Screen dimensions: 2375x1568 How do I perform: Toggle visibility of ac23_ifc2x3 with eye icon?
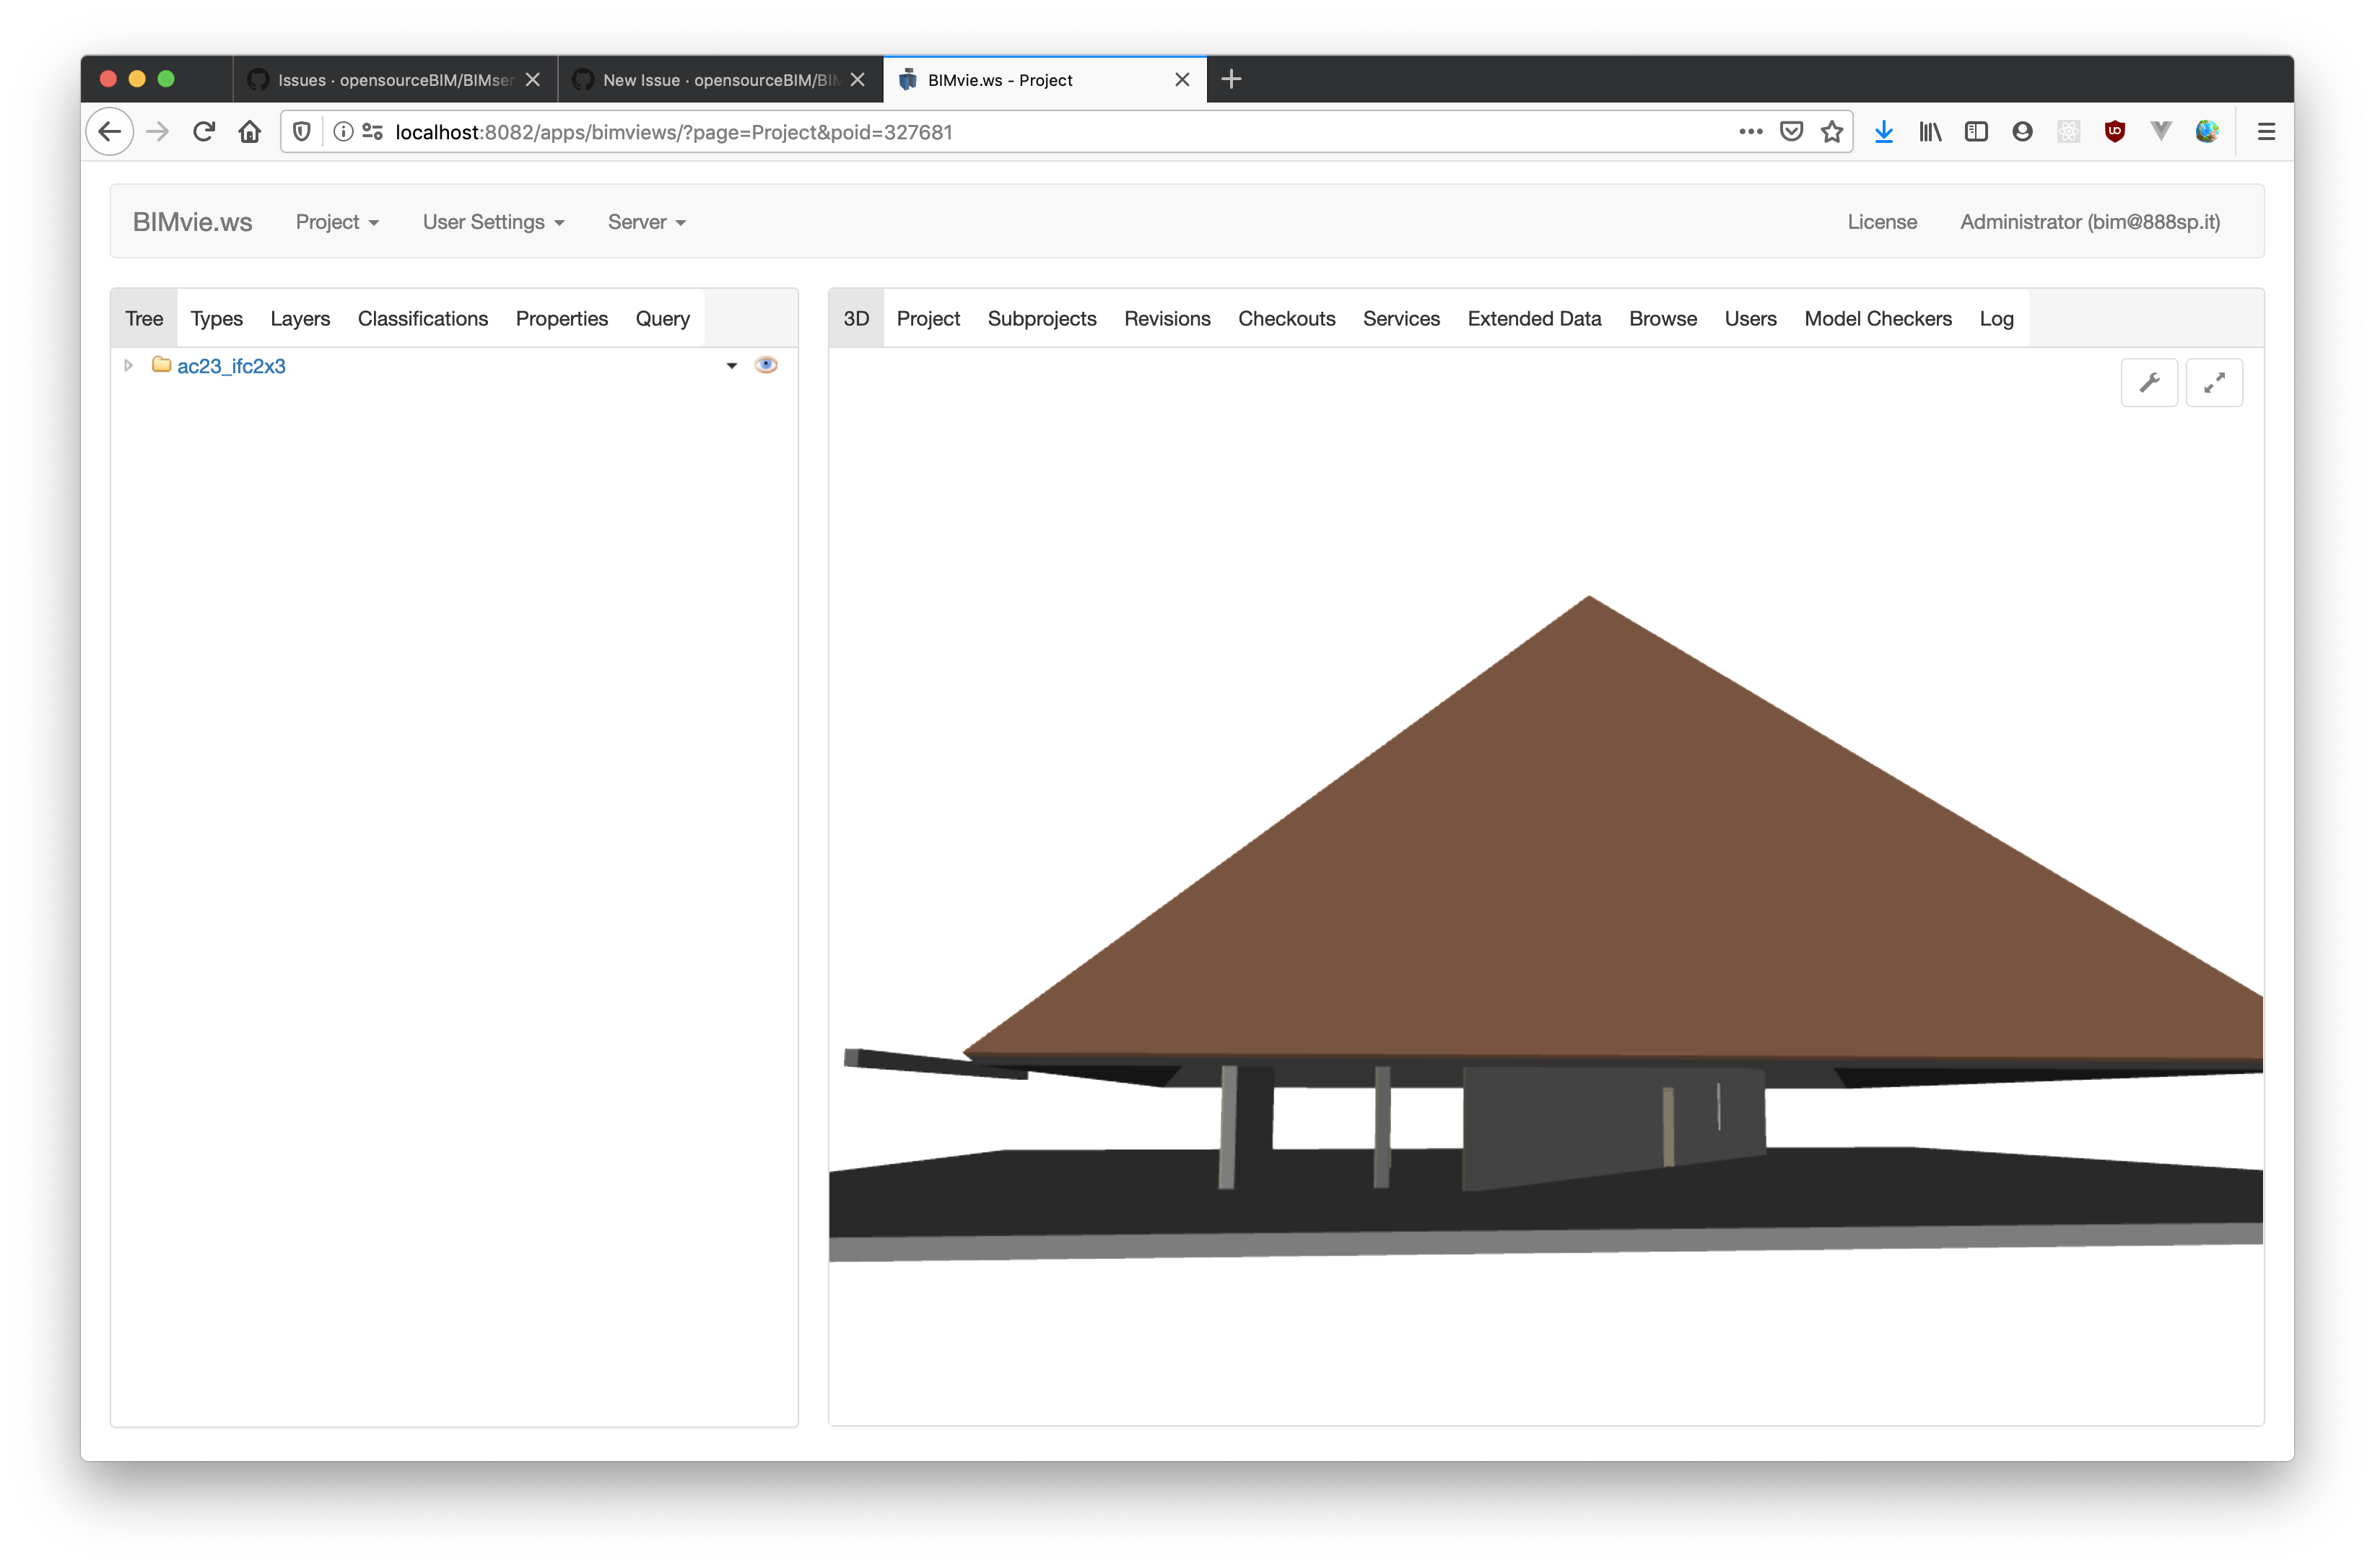click(766, 364)
